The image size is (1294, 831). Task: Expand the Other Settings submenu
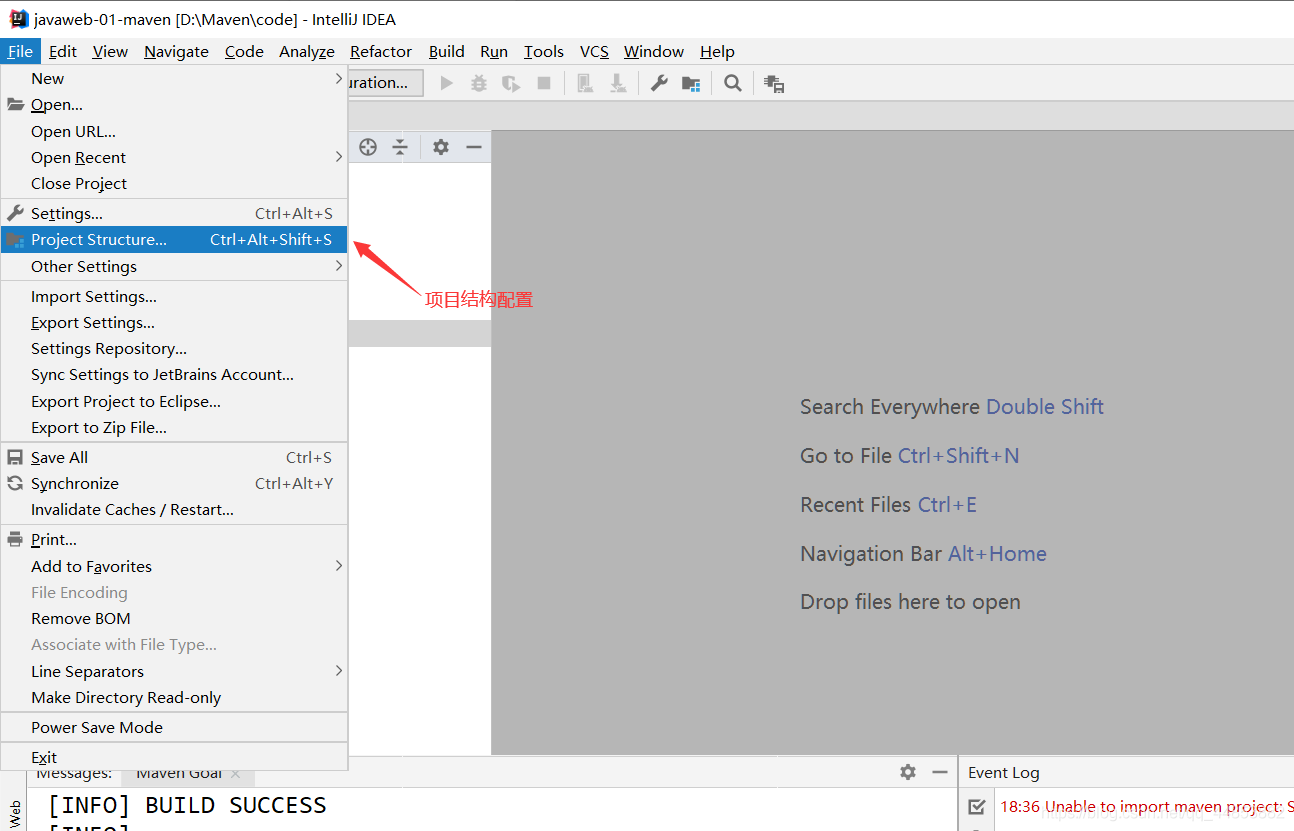pyautogui.click(x=174, y=266)
